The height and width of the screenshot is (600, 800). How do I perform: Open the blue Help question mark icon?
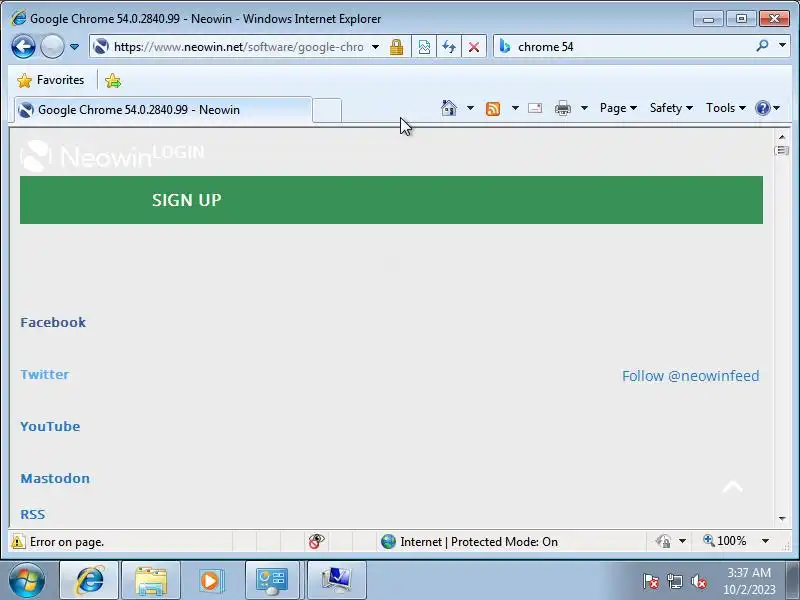point(763,108)
